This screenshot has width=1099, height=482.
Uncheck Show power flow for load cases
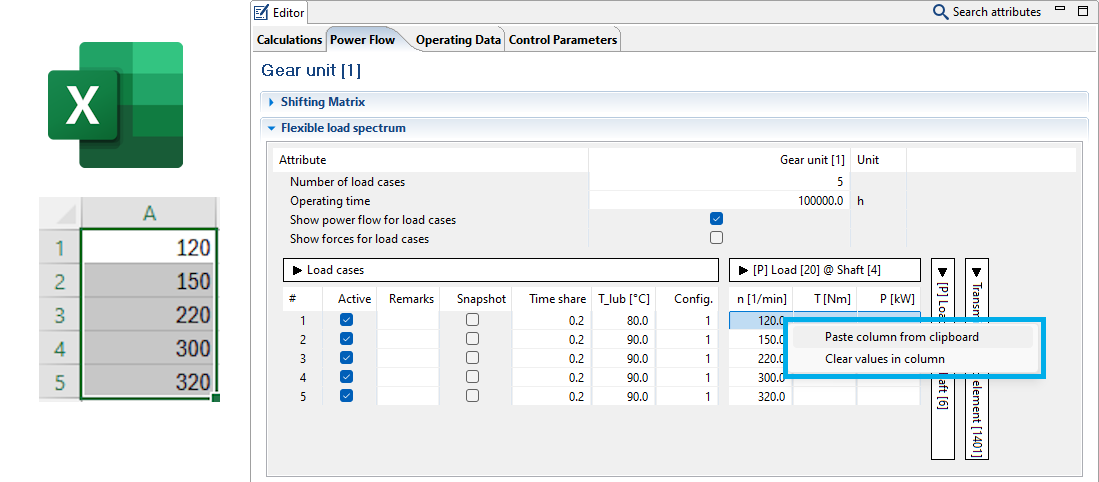pos(716,219)
